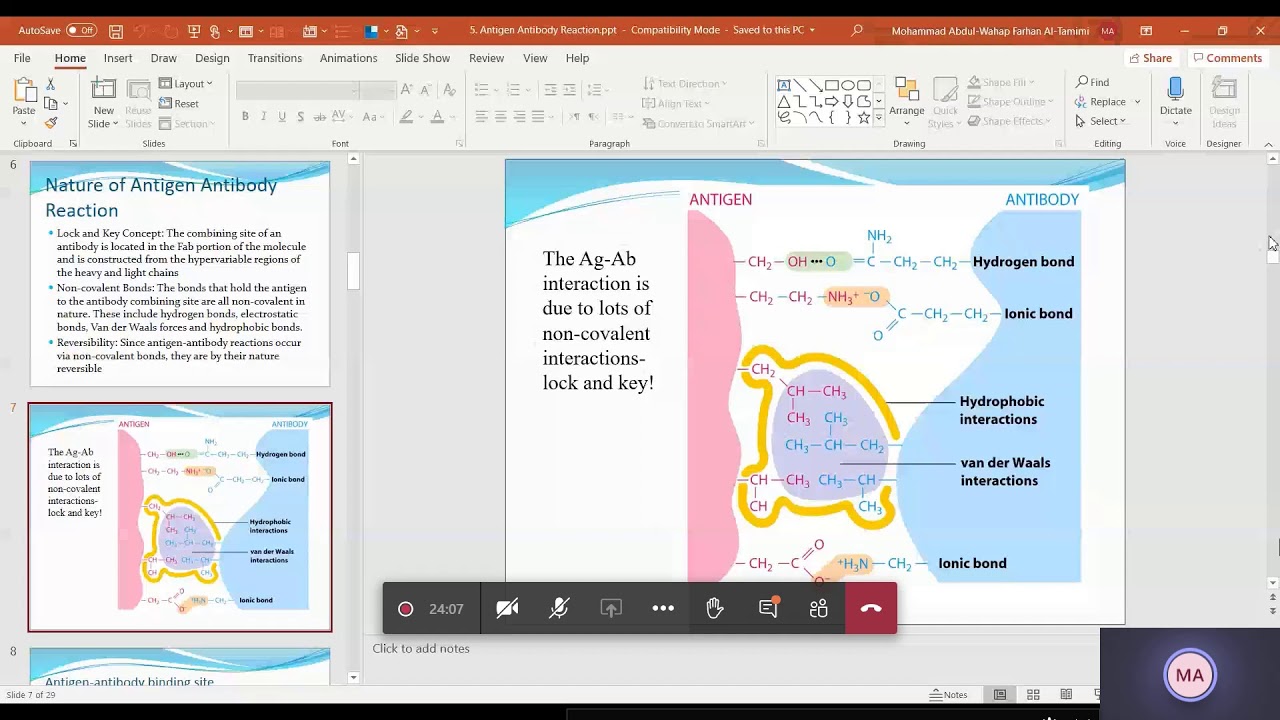The height and width of the screenshot is (720, 1280).
Task: Raise hand in the meeting call bar
Action: [715, 608]
